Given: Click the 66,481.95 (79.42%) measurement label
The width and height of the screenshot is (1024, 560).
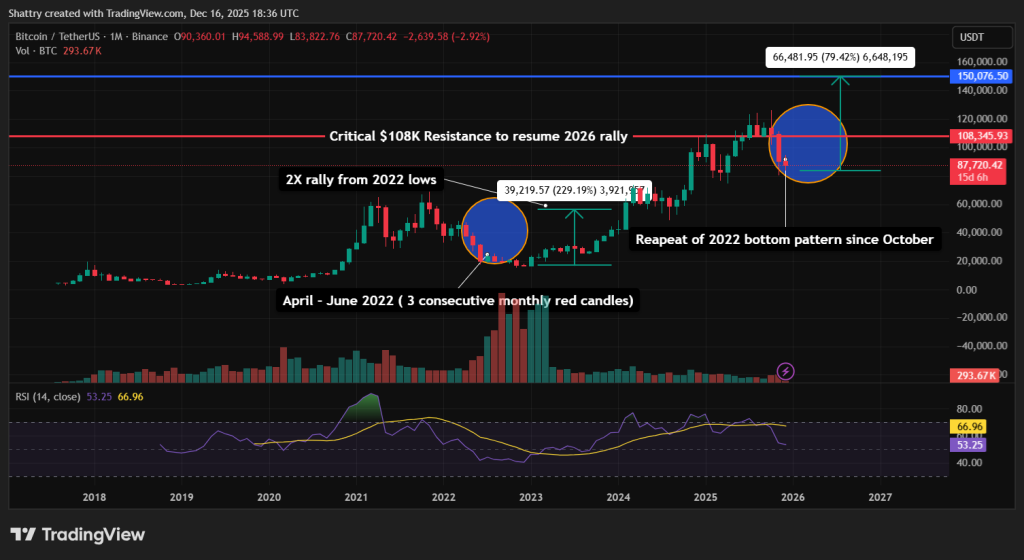Looking at the screenshot, I should coord(840,57).
